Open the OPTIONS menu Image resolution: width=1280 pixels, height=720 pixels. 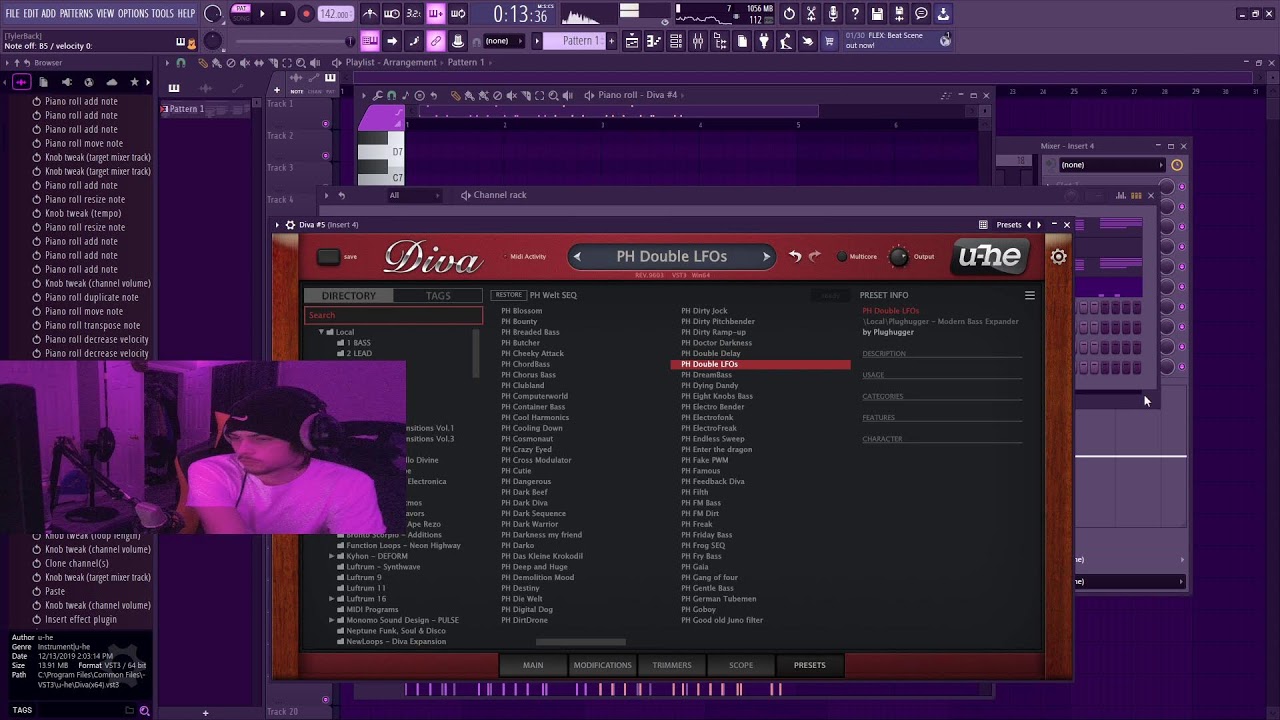(133, 14)
